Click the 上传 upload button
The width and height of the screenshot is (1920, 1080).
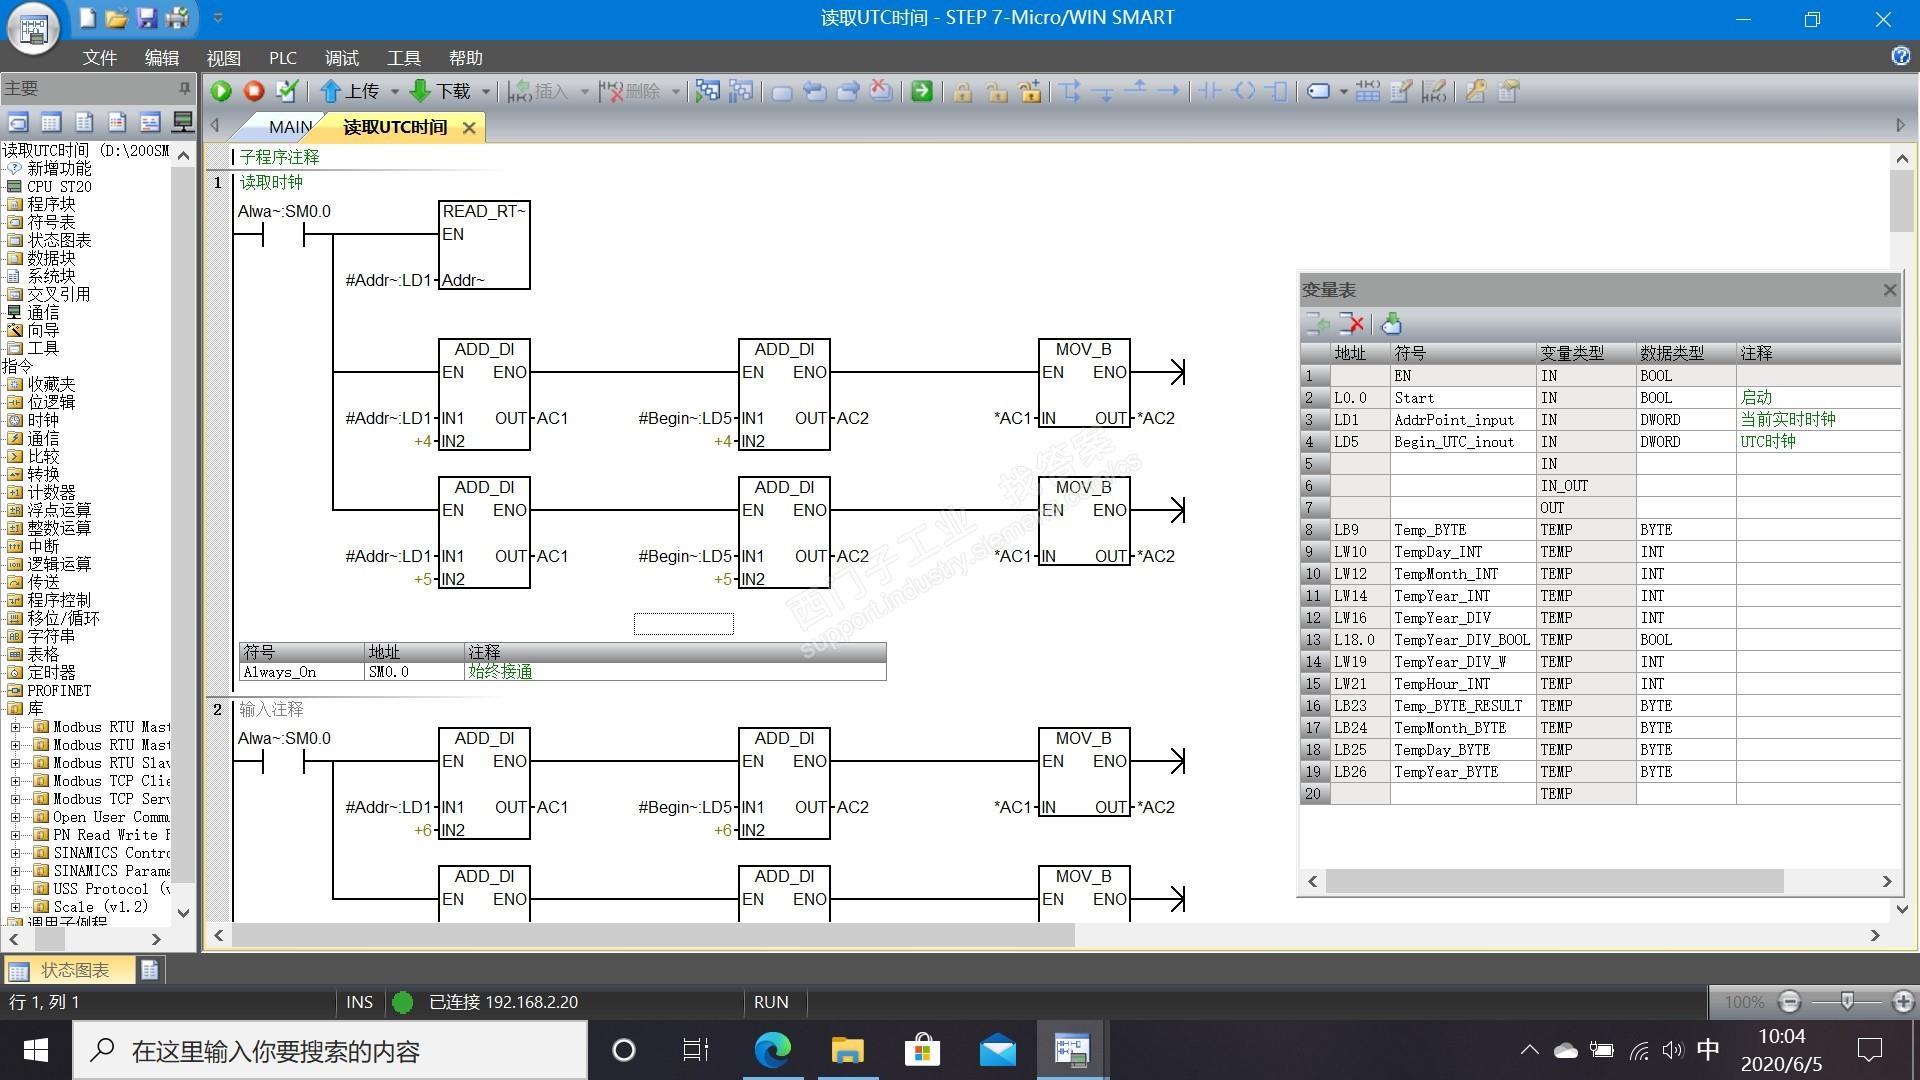[x=350, y=92]
